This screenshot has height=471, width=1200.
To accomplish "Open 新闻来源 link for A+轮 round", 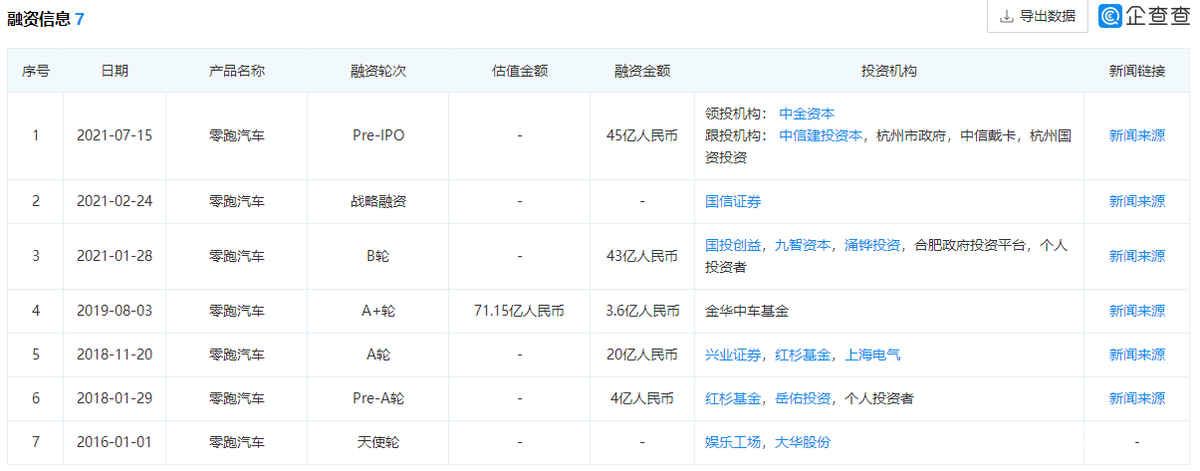I will (1137, 311).
